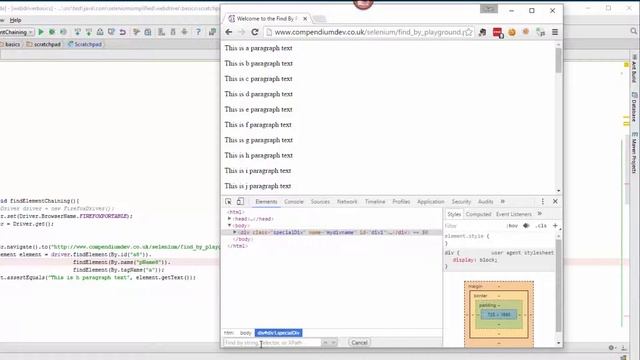This screenshot has height=360, width=640.
Task: Open the Help menu in IntelliJ
Action: (15, 20)
